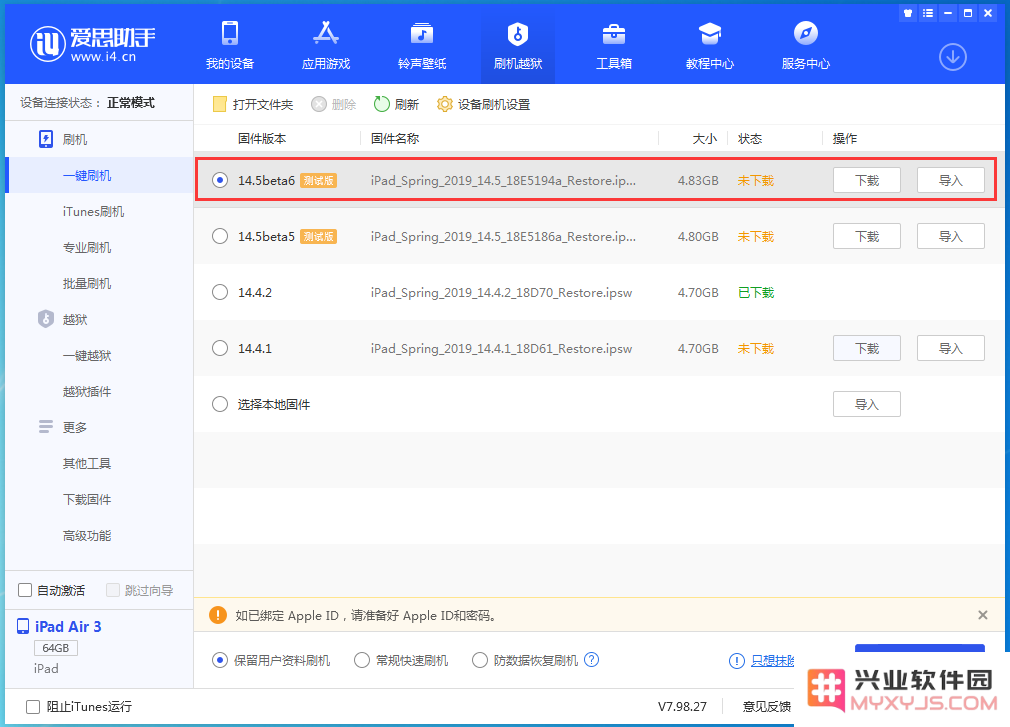The width and height of the screenshot is (1010, 727).
Task: Choose 常规快速刷机 radio option
Action: [362, 660]
